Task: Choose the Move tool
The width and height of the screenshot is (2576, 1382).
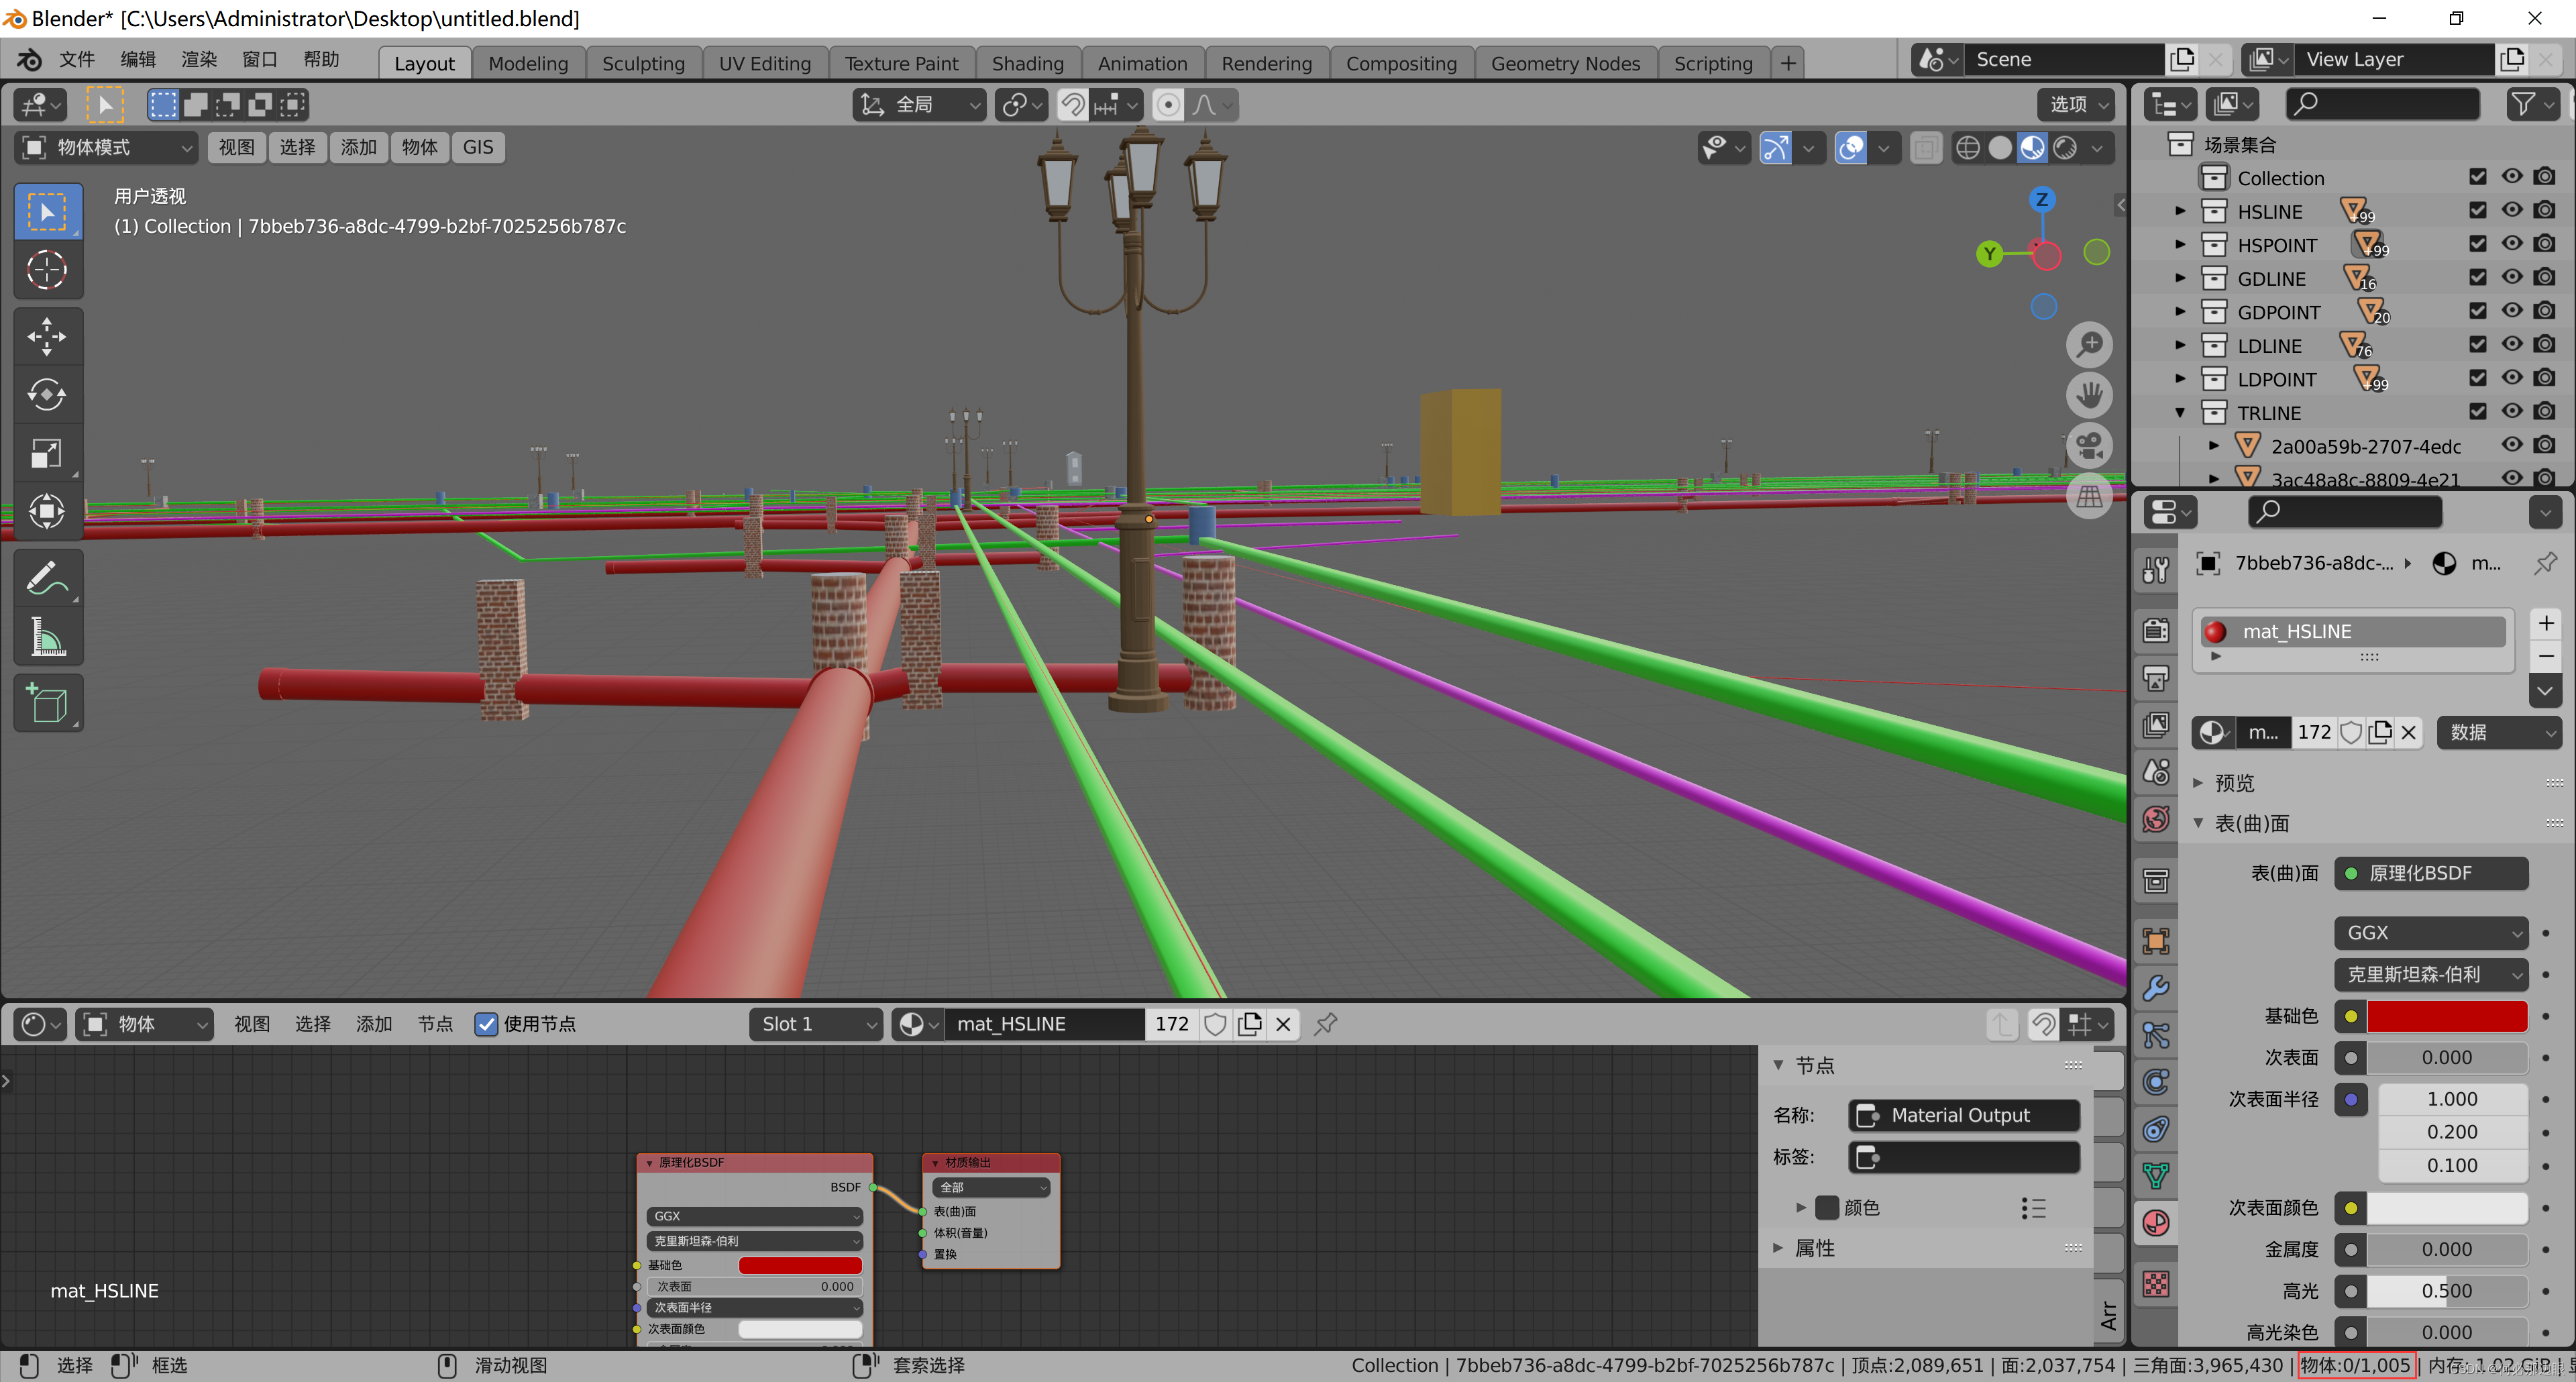Action: tap(47, 336)
